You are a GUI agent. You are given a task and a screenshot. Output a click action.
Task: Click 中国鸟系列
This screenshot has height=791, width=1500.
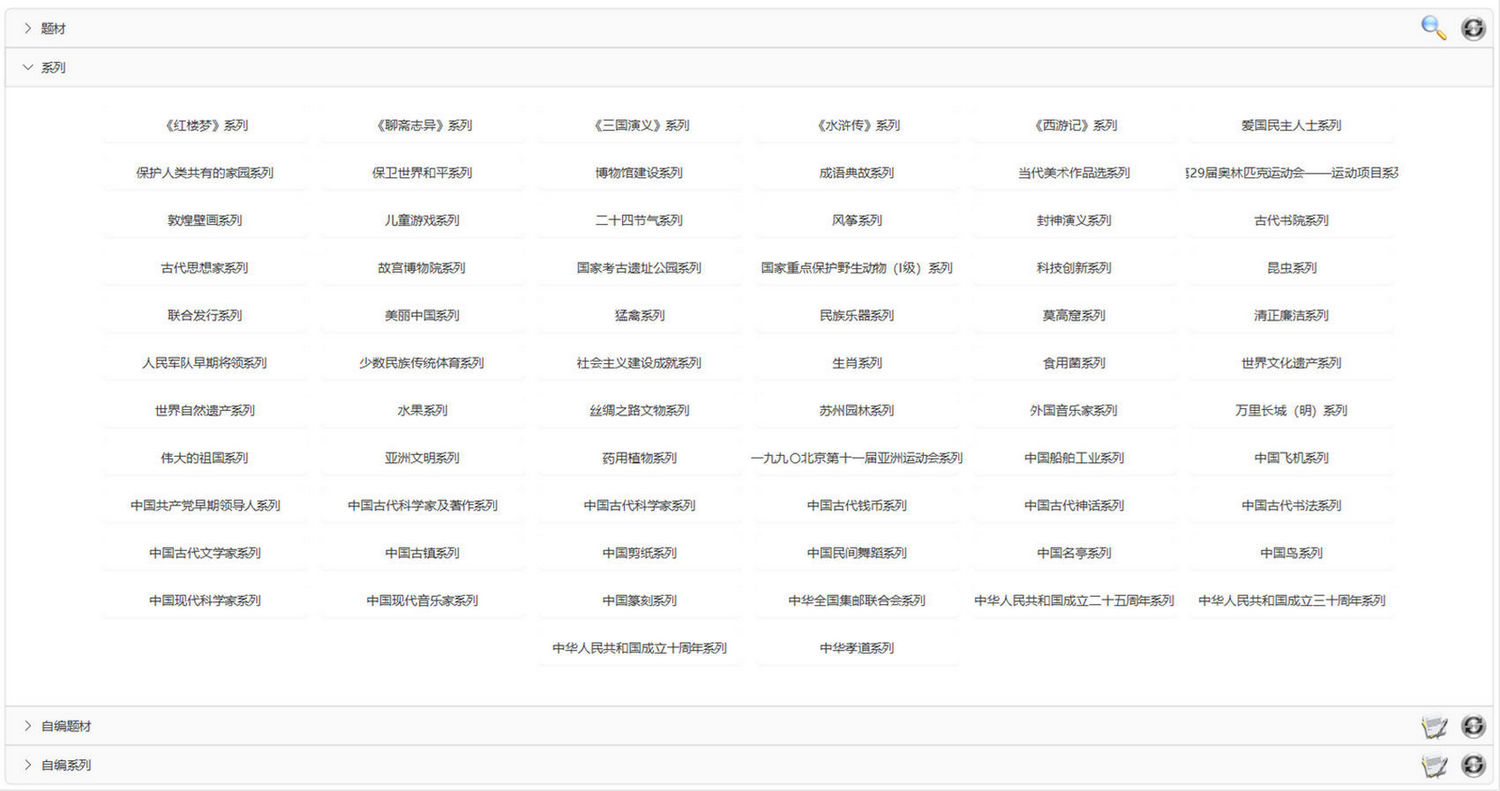click(1291, 553)
